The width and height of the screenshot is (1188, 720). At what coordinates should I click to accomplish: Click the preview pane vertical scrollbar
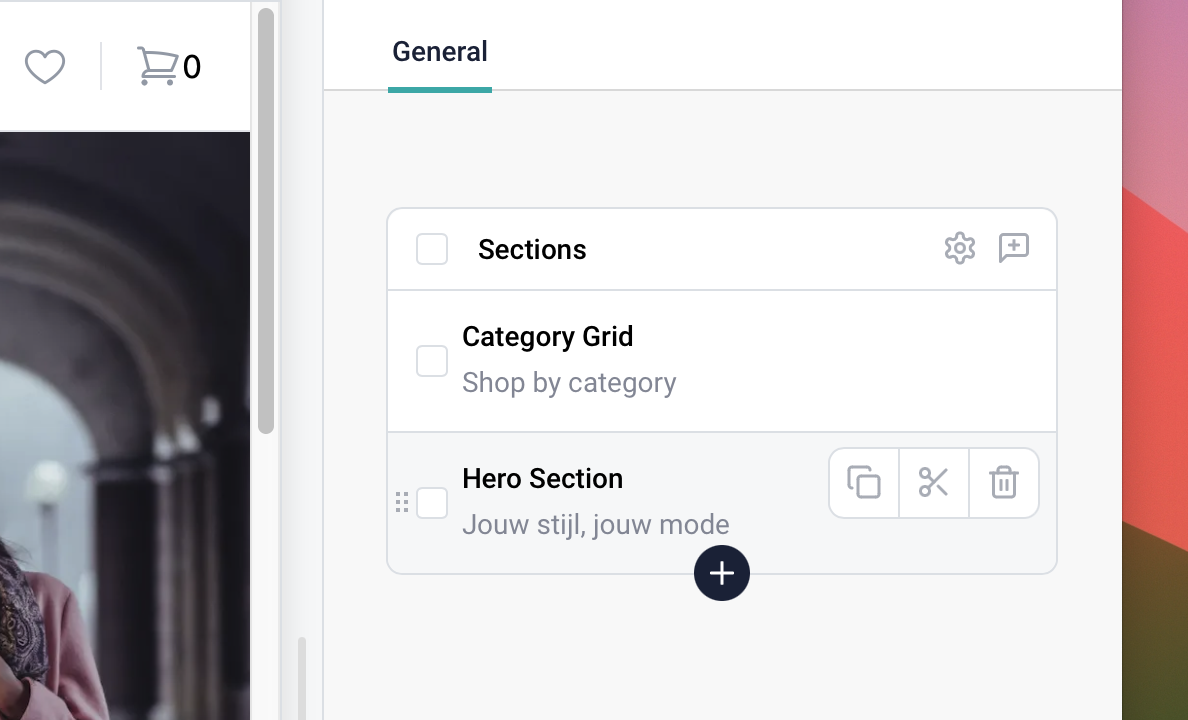[266, 220]
